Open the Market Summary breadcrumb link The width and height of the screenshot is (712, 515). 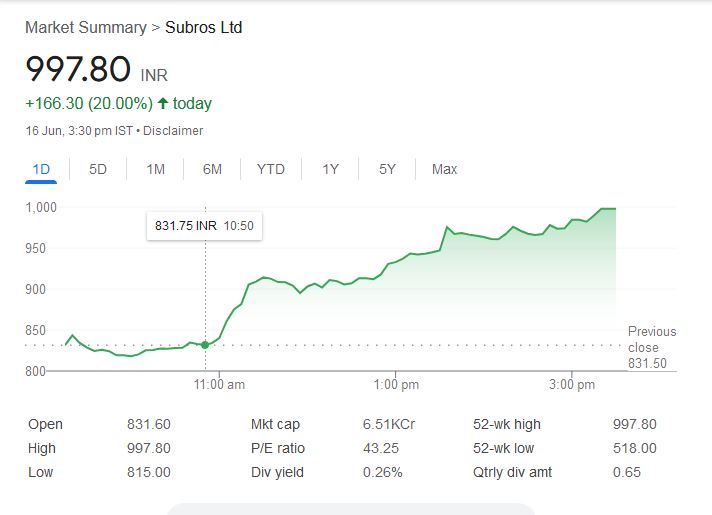tap(86, 28)
